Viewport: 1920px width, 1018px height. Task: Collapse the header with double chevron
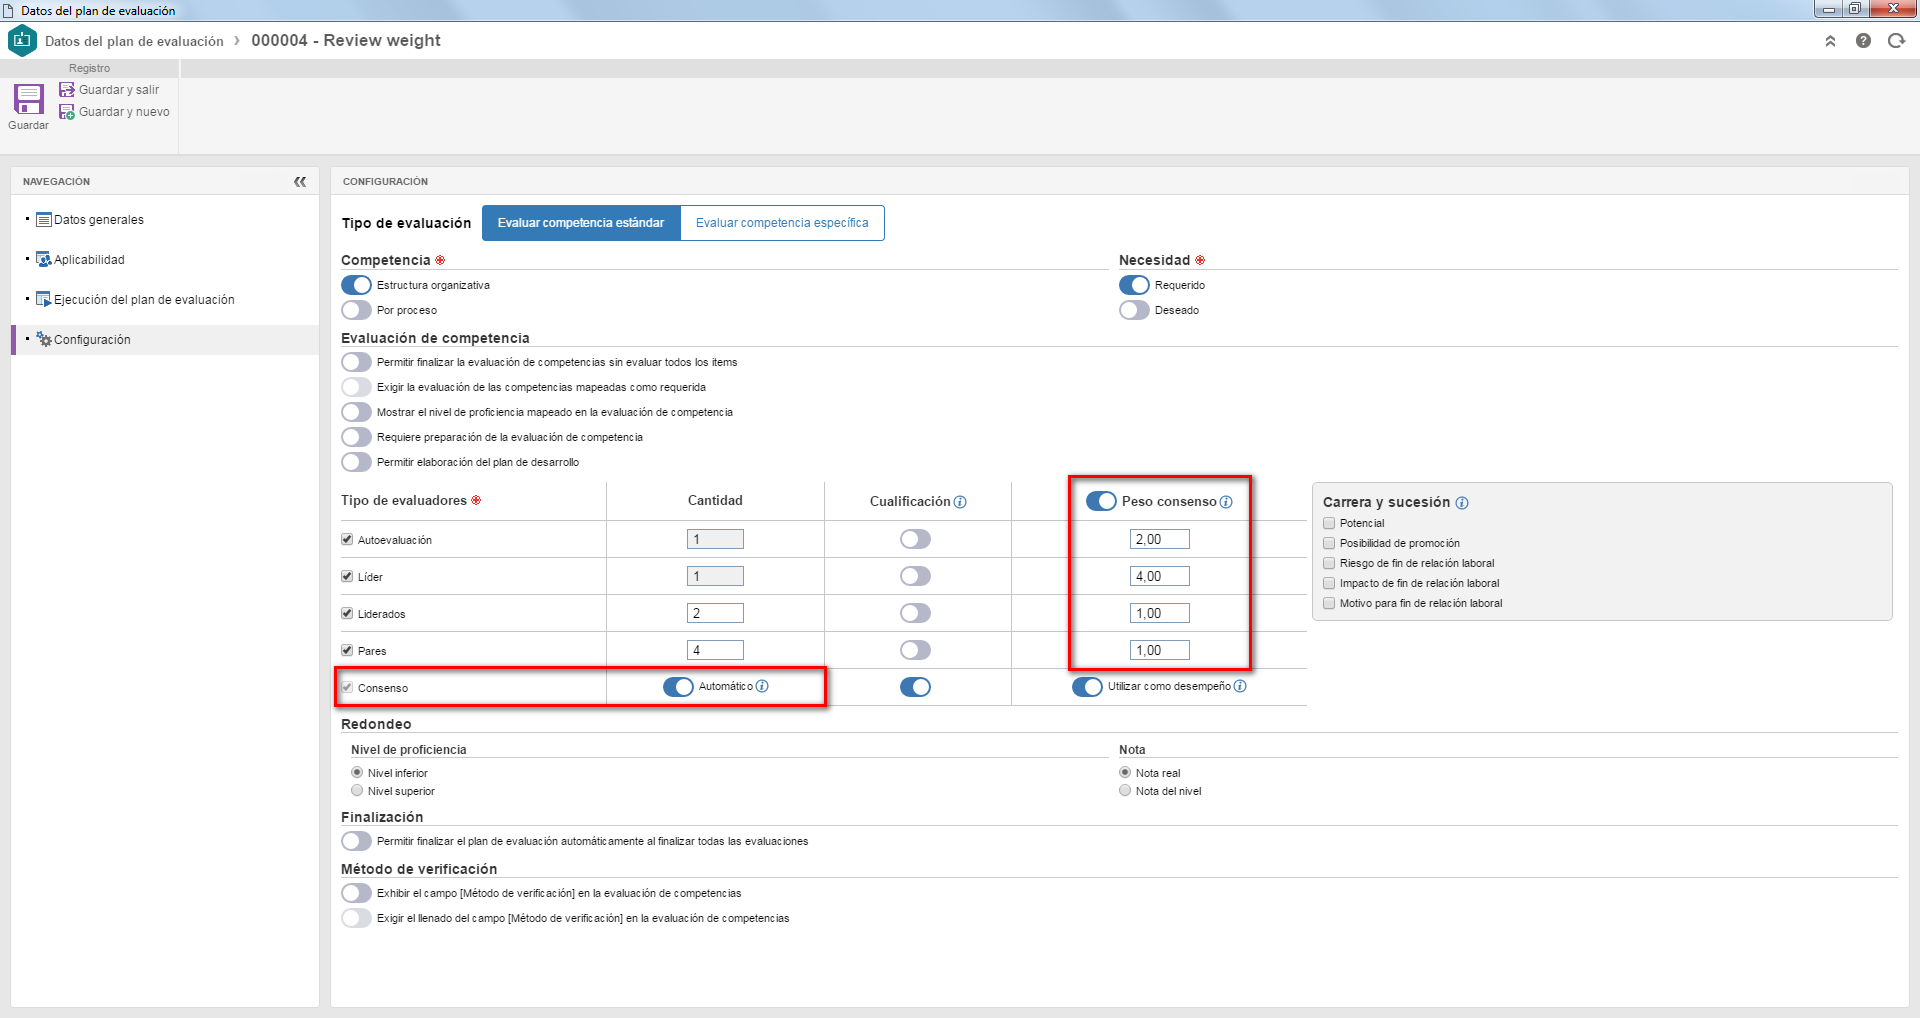click(1830, 41)
